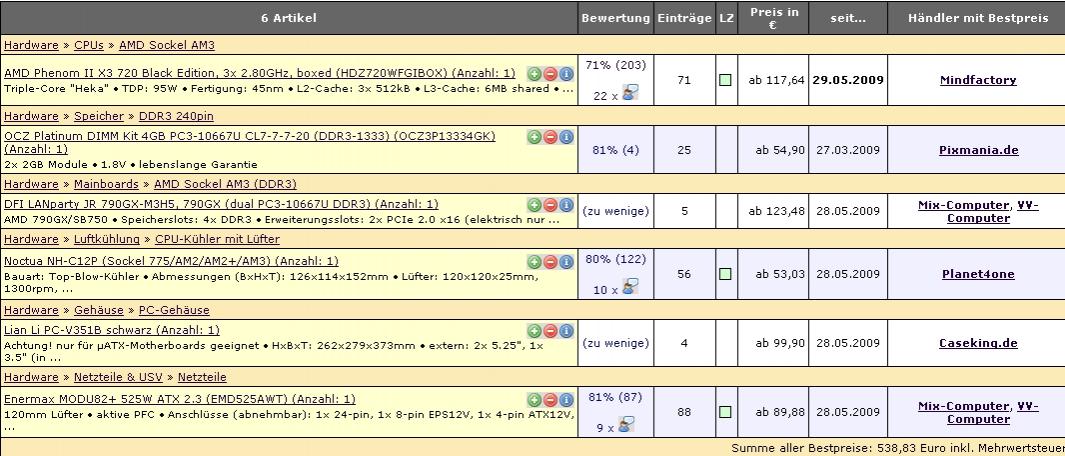Click the LZ column header
The width and height of the screenshot is (1065, 456).
pyautogui.click(x=726, y=18)
